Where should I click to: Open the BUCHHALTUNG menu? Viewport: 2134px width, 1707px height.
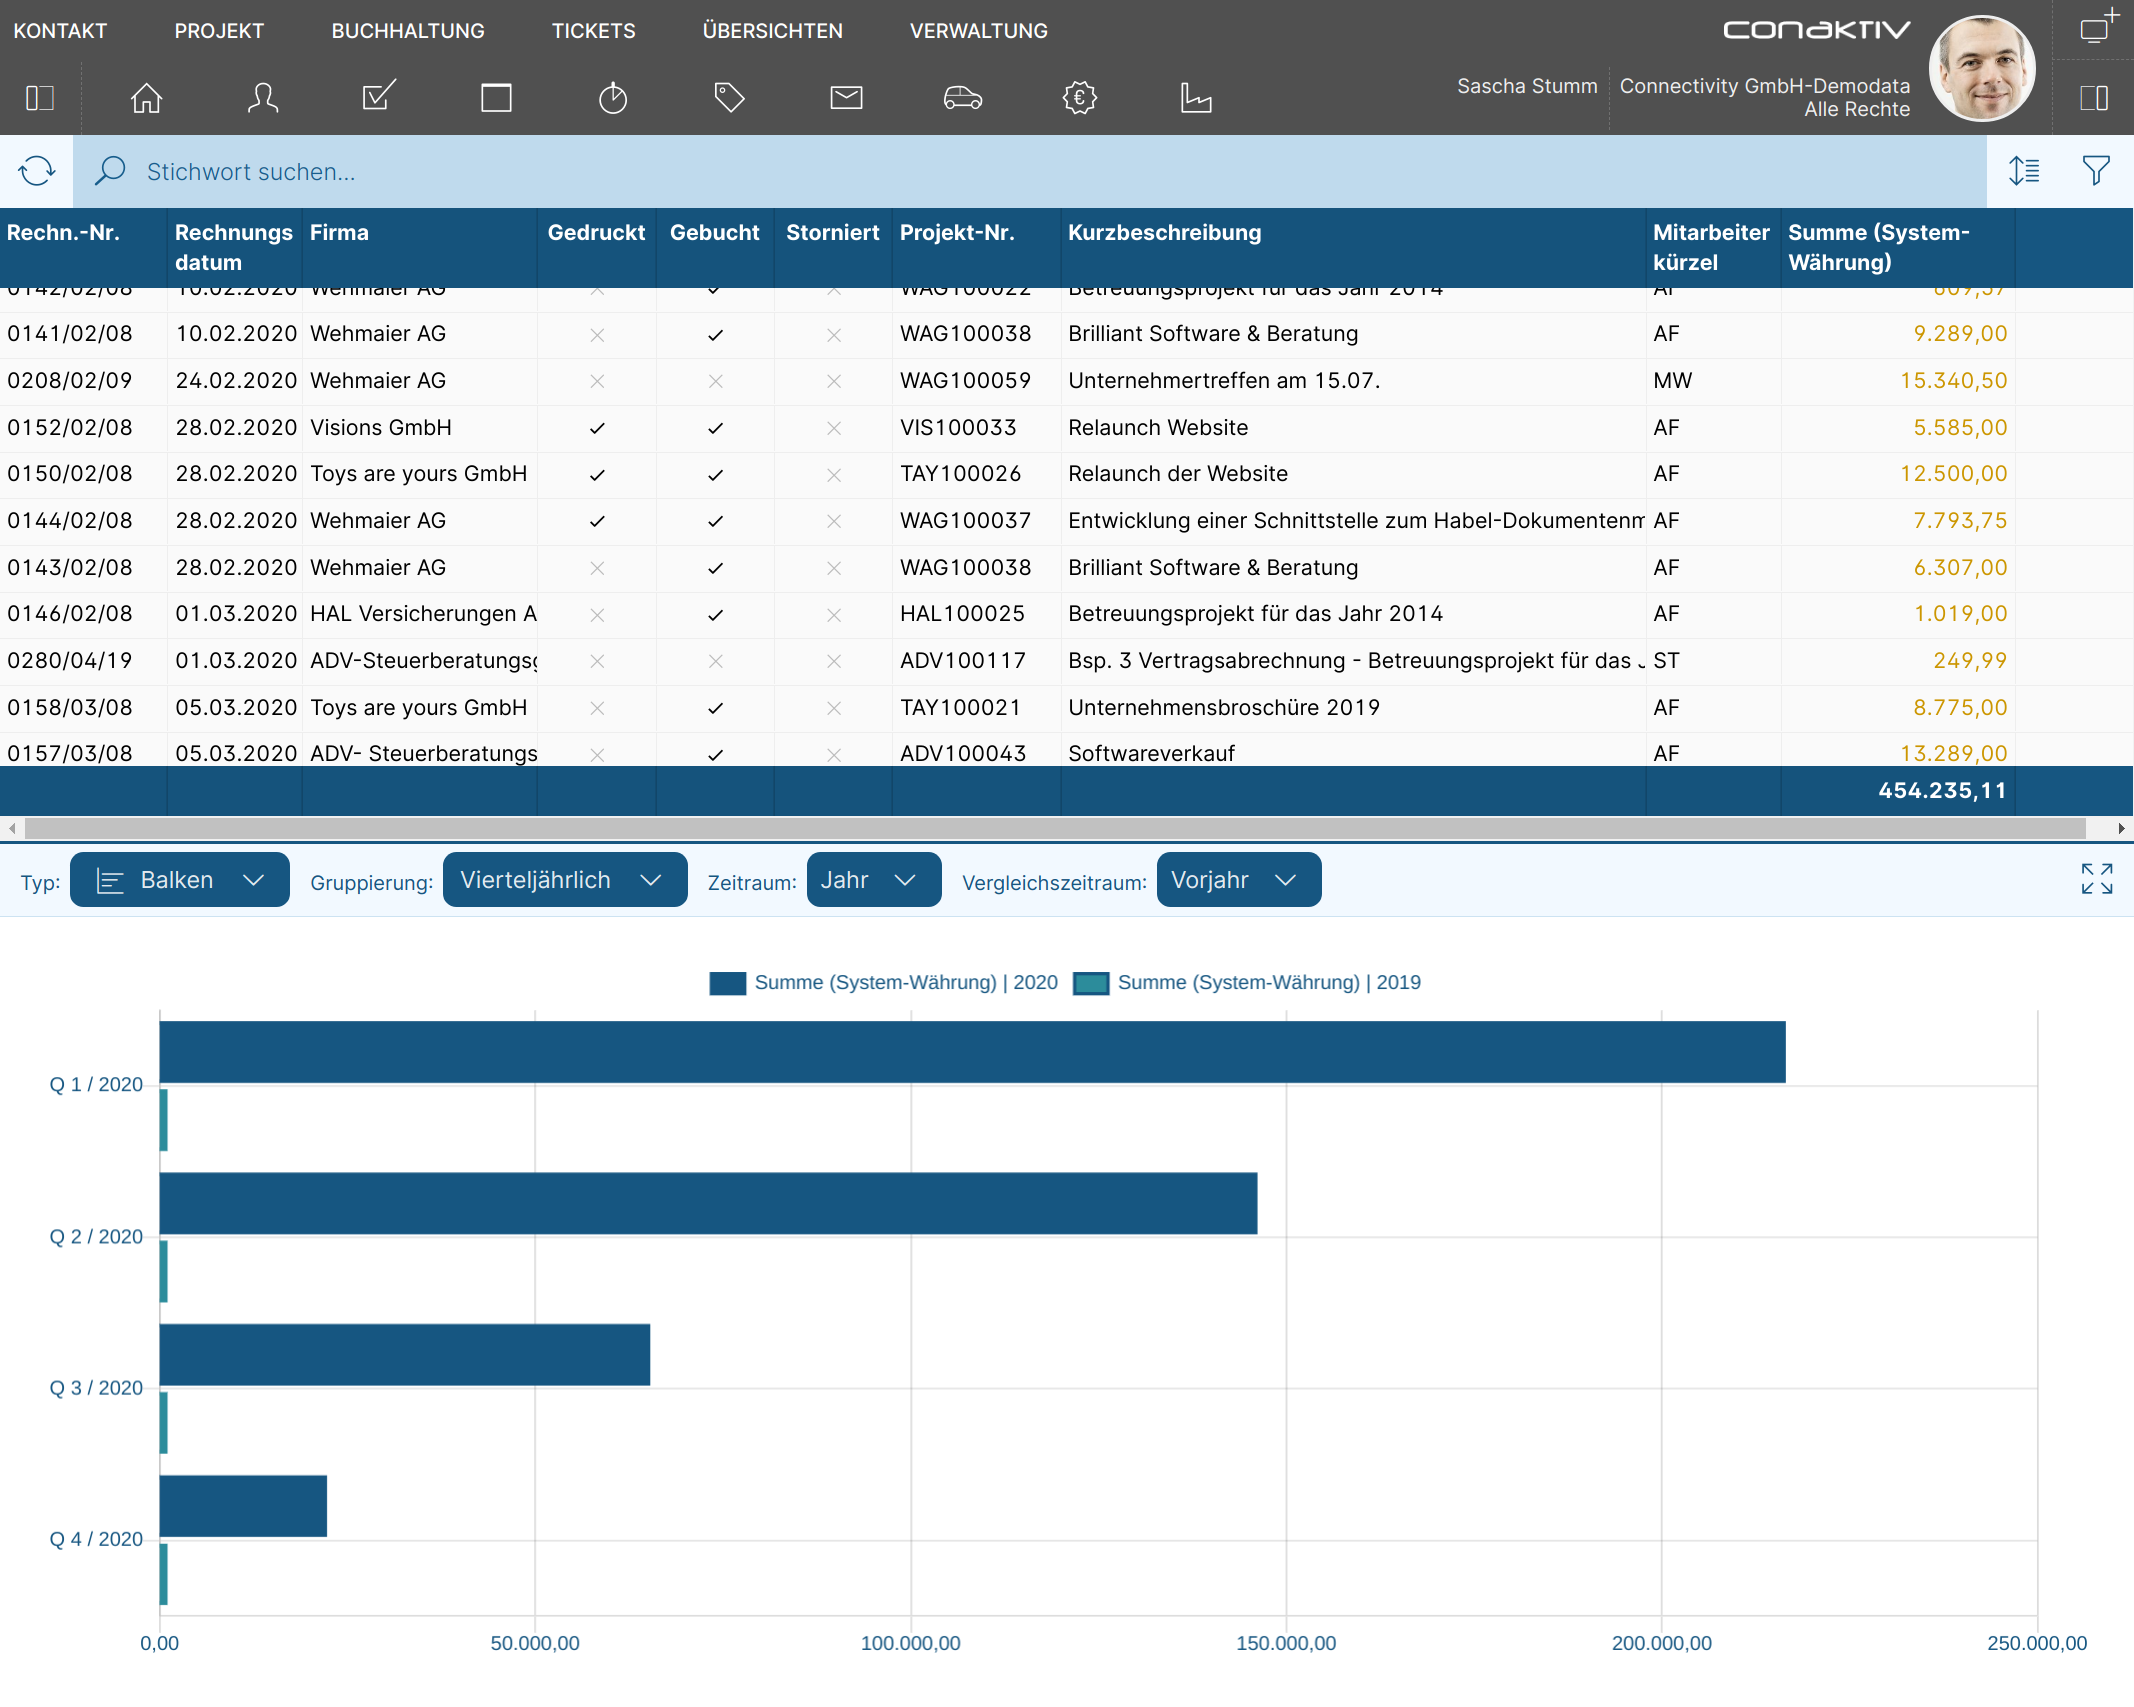click(408, 31)
